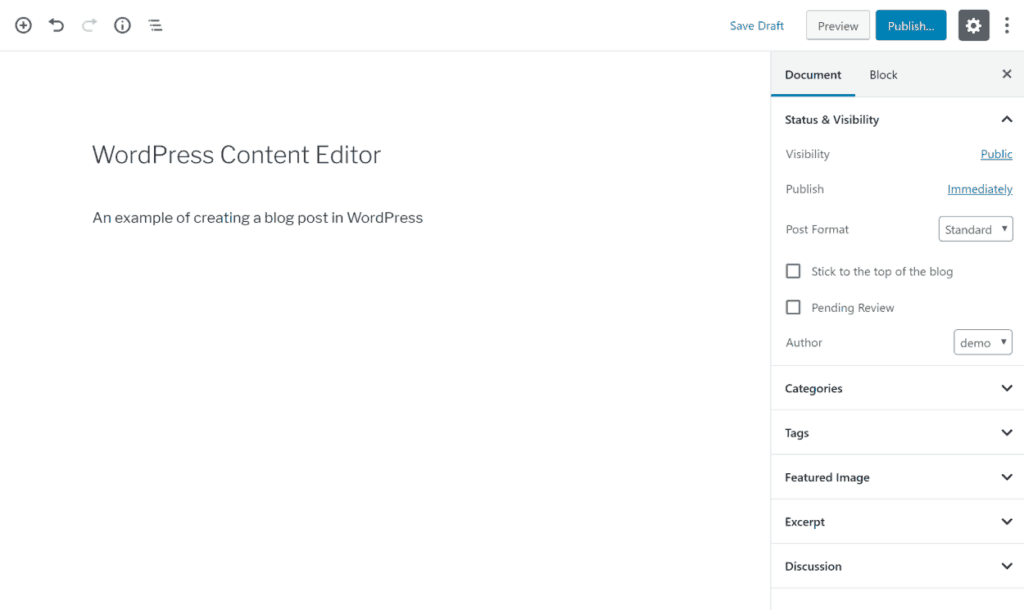The width and height of the screenshot is (1024, 610).
Task: Collapse the Status & Visibility section
Action: 897,120
